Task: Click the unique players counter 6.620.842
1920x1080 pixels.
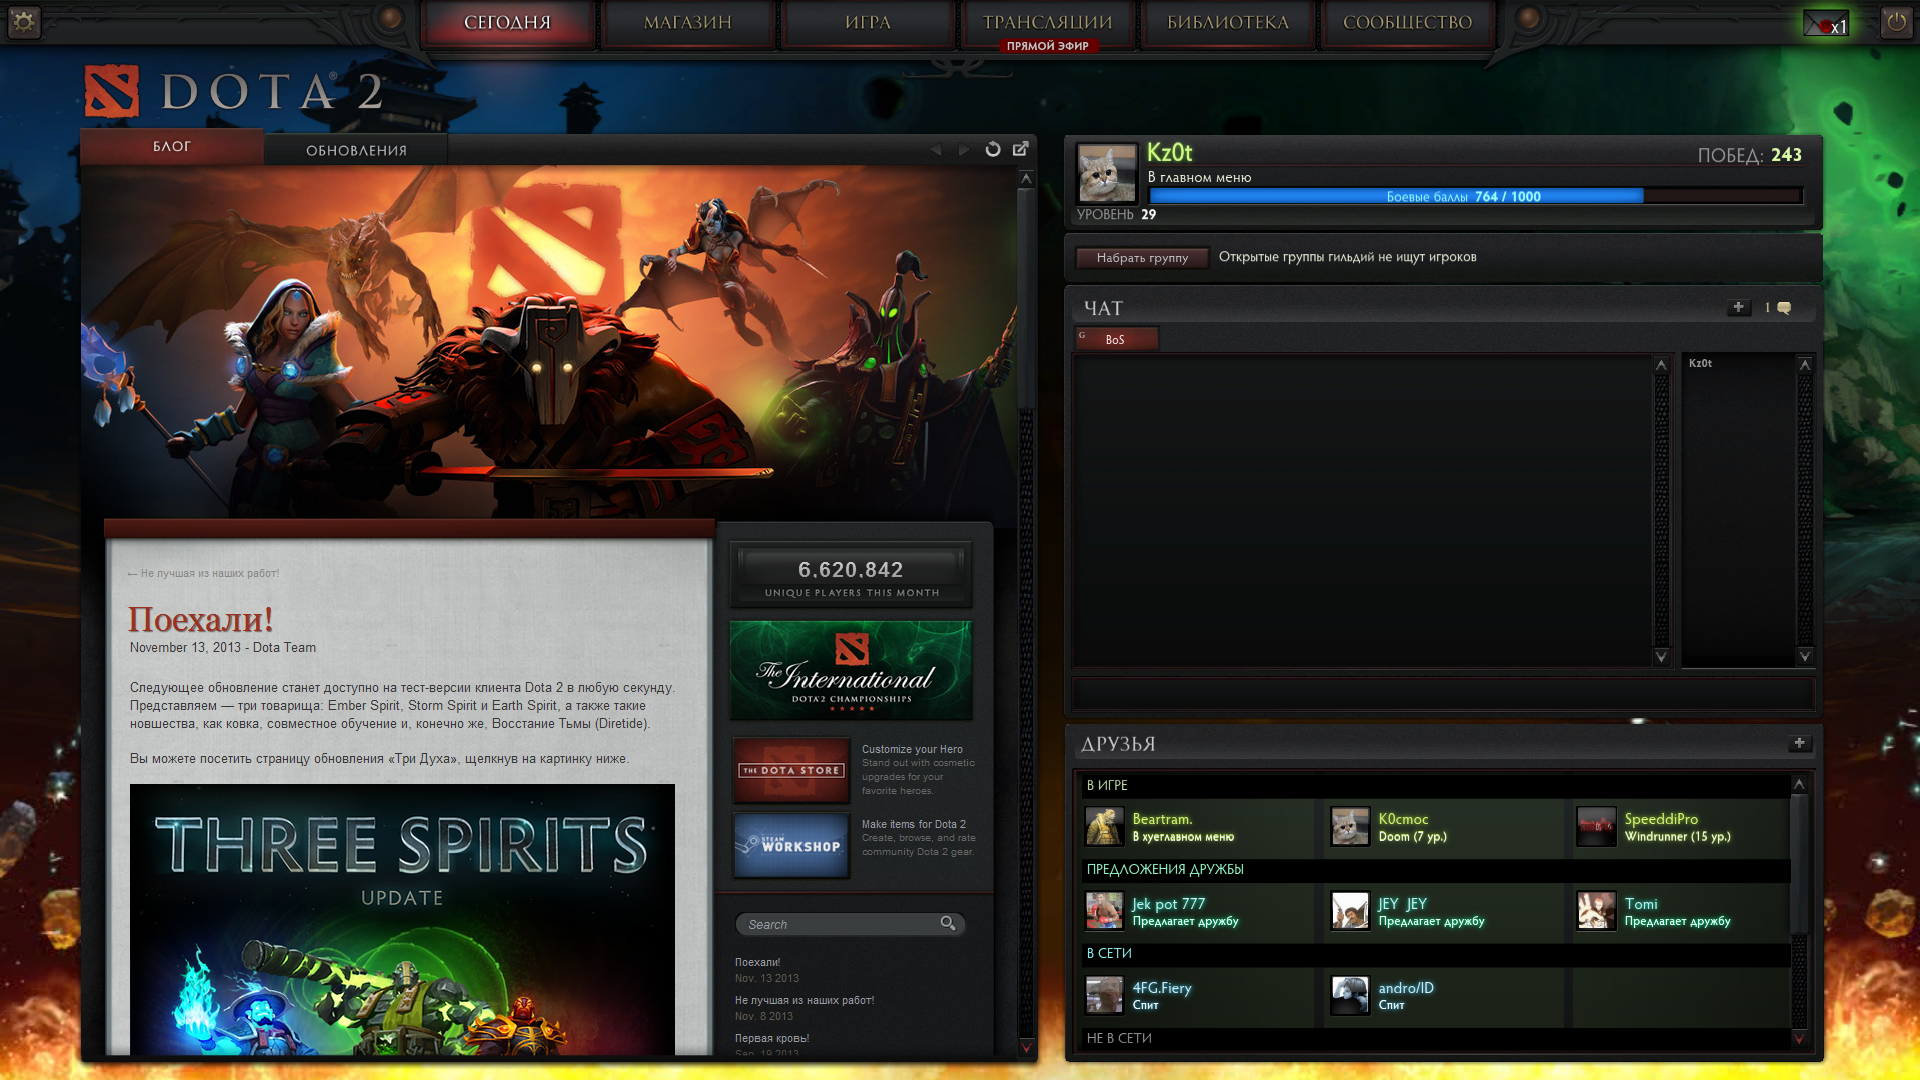Action: click(851, 575)
